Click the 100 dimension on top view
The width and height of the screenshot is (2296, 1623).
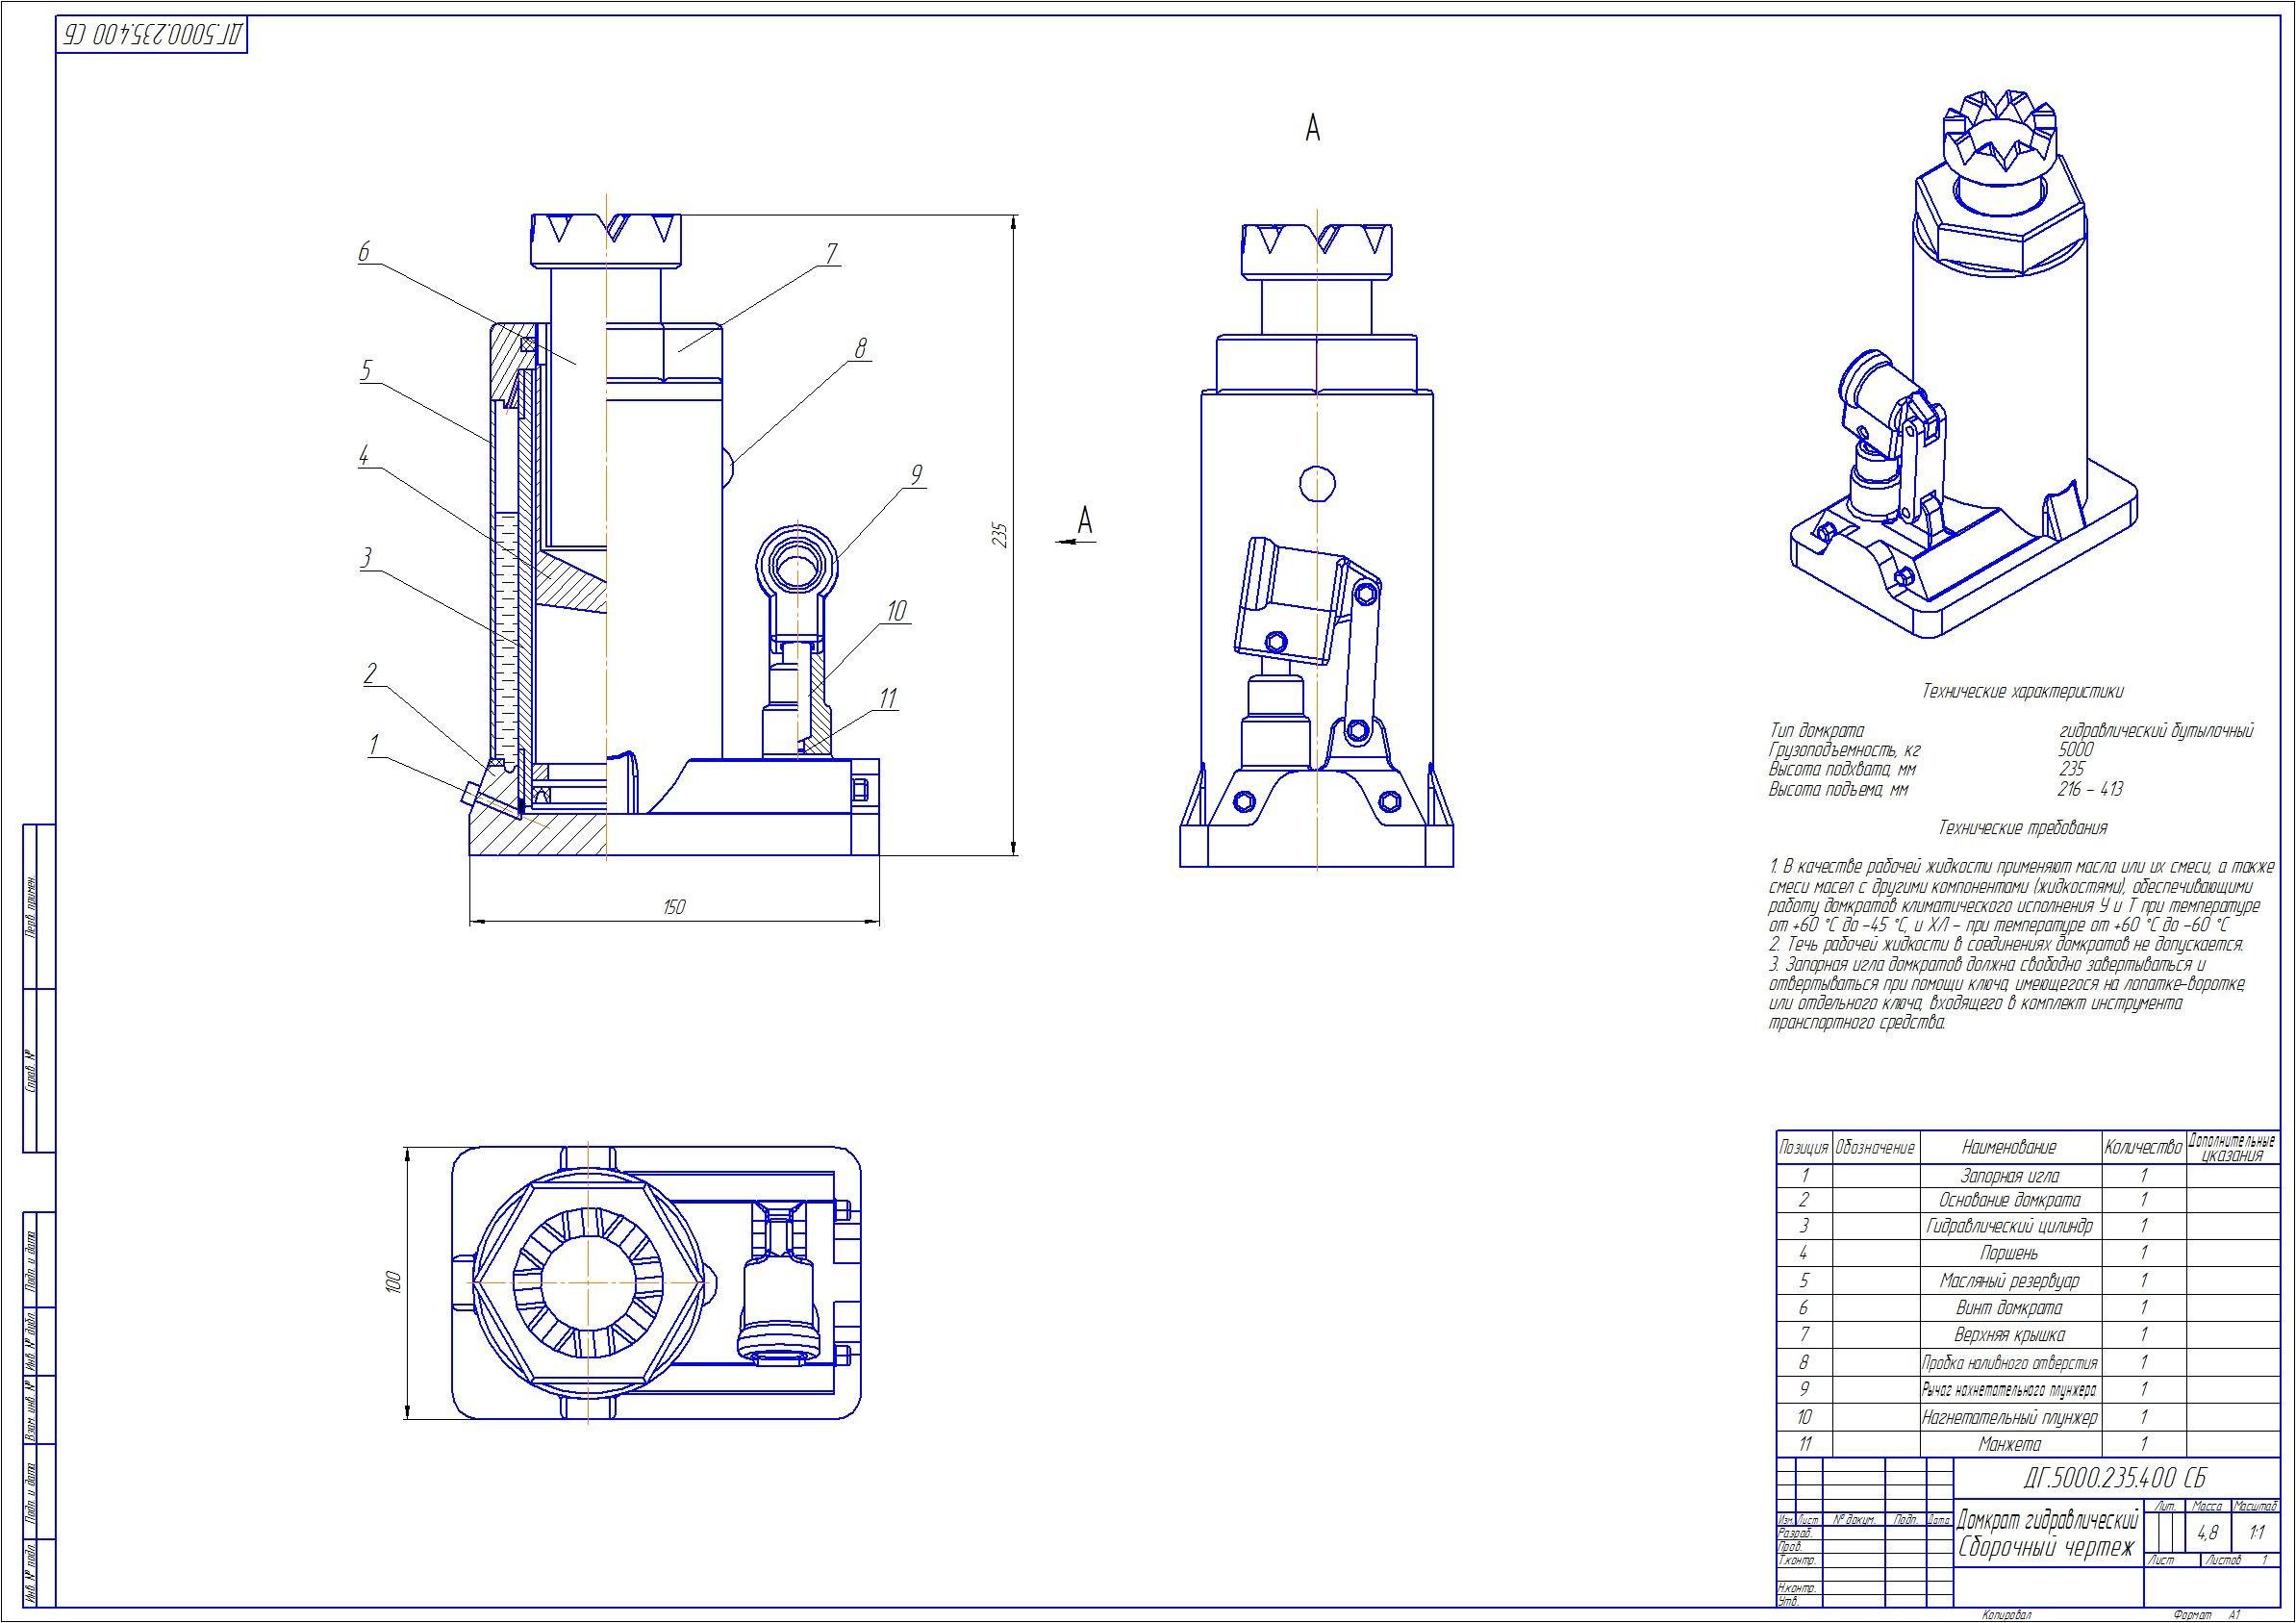(x=392, y=1283)
